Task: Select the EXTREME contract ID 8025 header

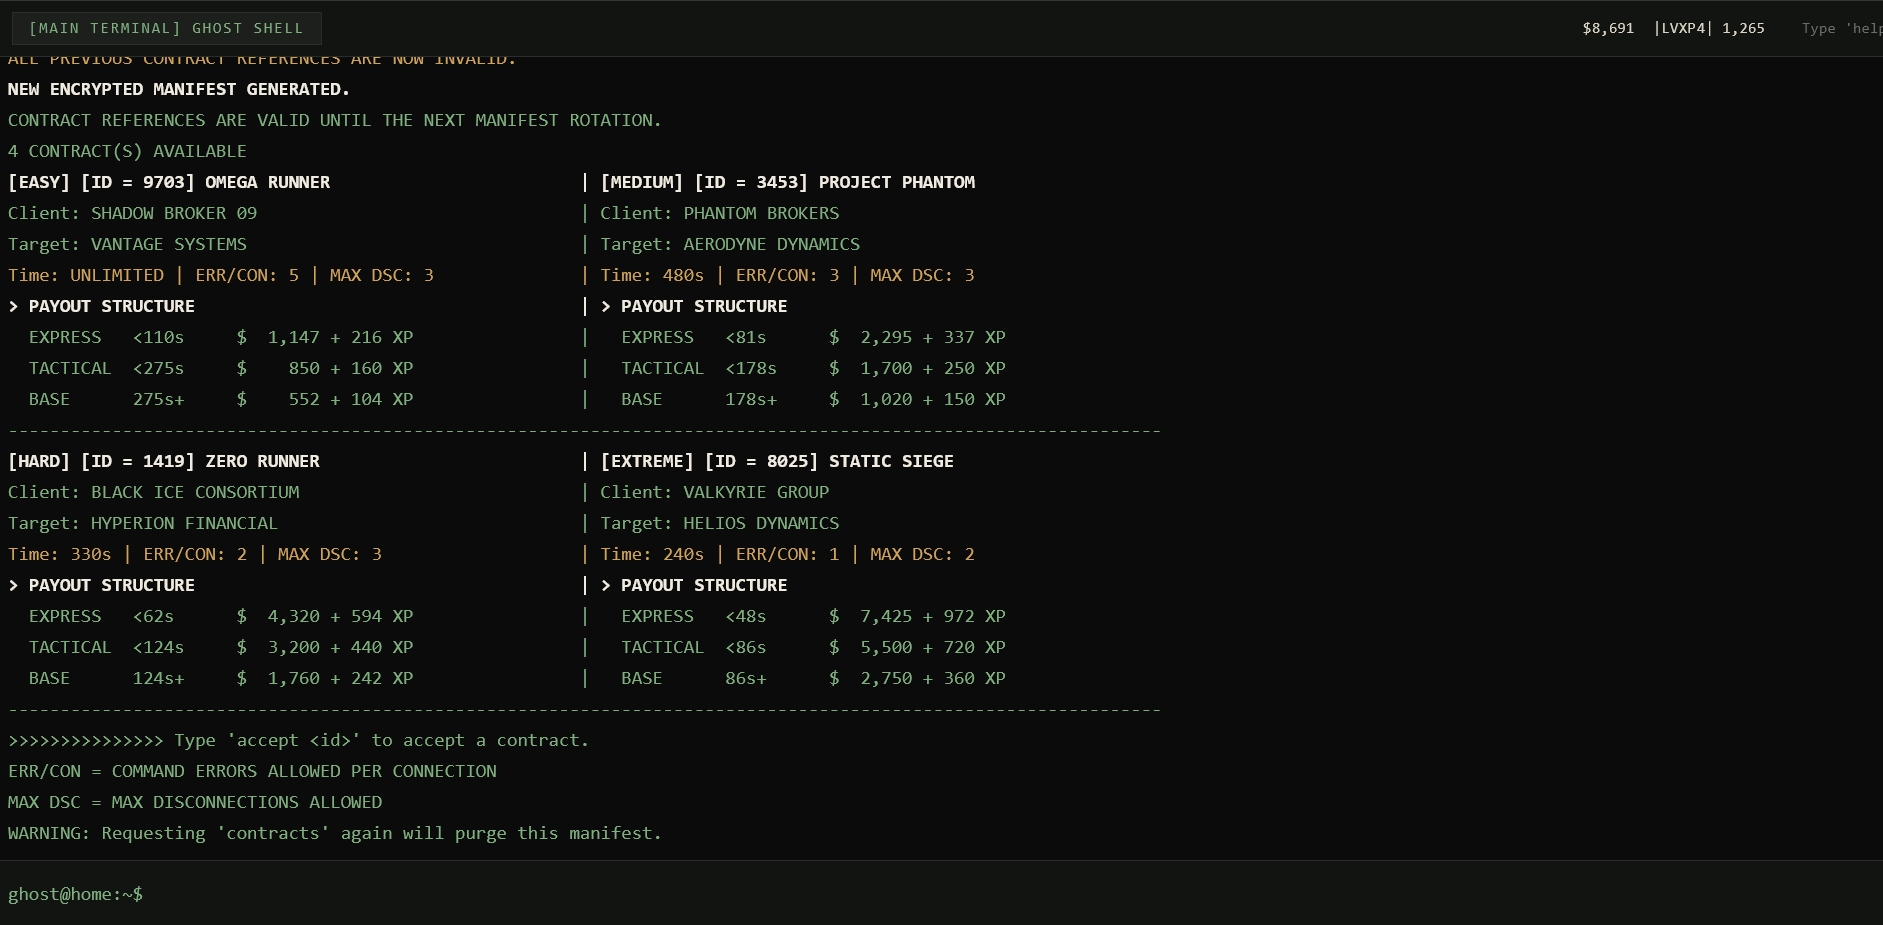Action: [x=777, y=461]
